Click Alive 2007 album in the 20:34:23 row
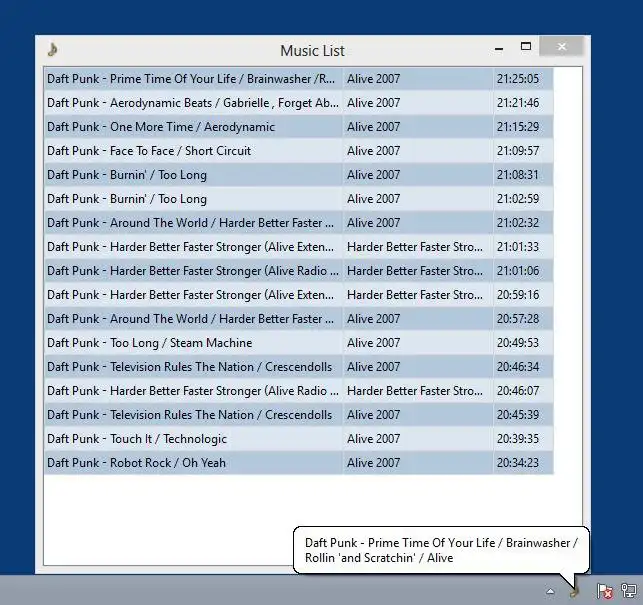Screen dimensions: 643x605 click(x=373, y=463)
